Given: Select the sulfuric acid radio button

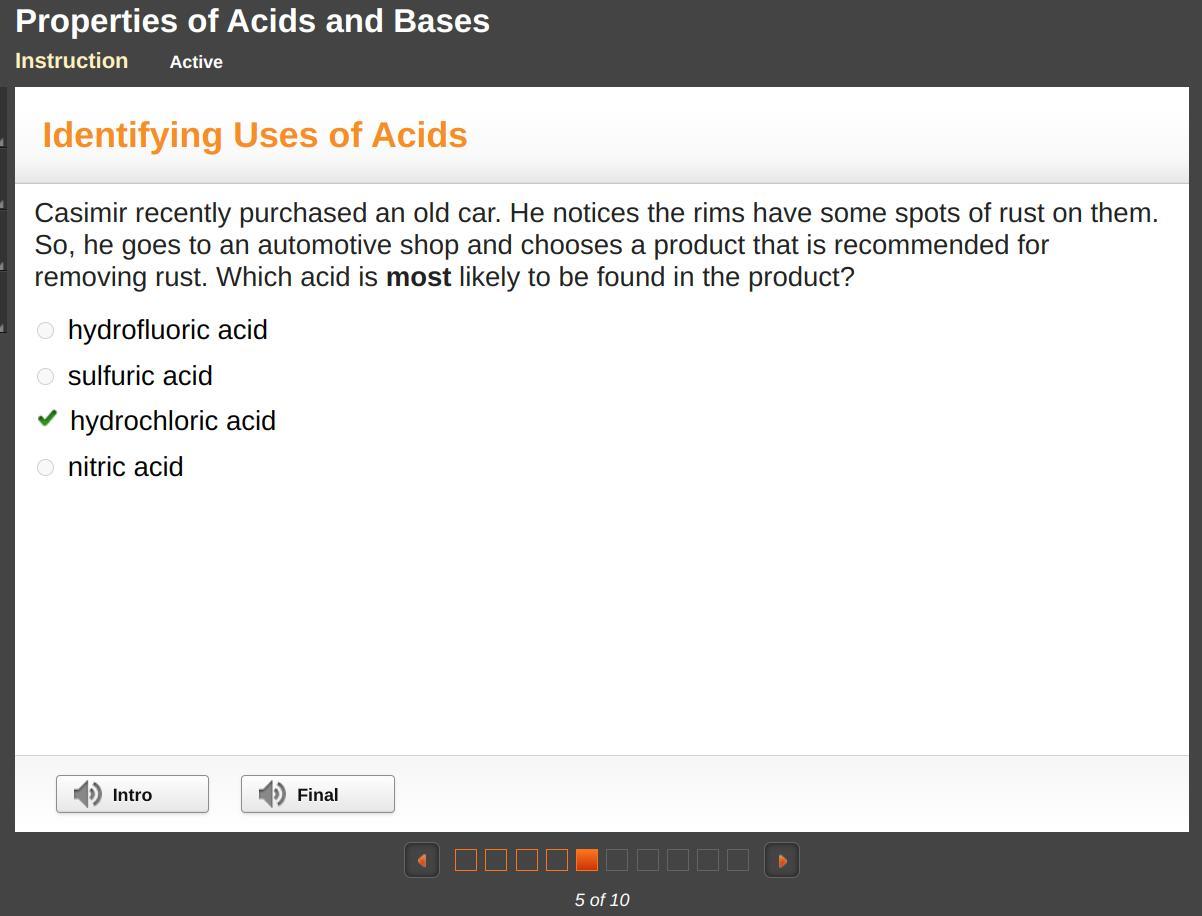Looking at the screenshot, I should [x=45, y=376].
